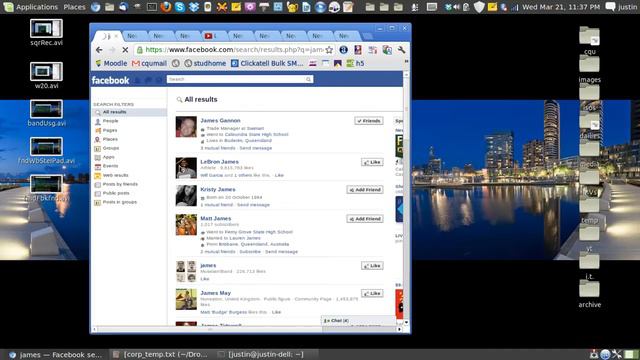This screenshot has height=360, width=640.
Task: Open the Moodle bookmark
Action: click(111, 63)
